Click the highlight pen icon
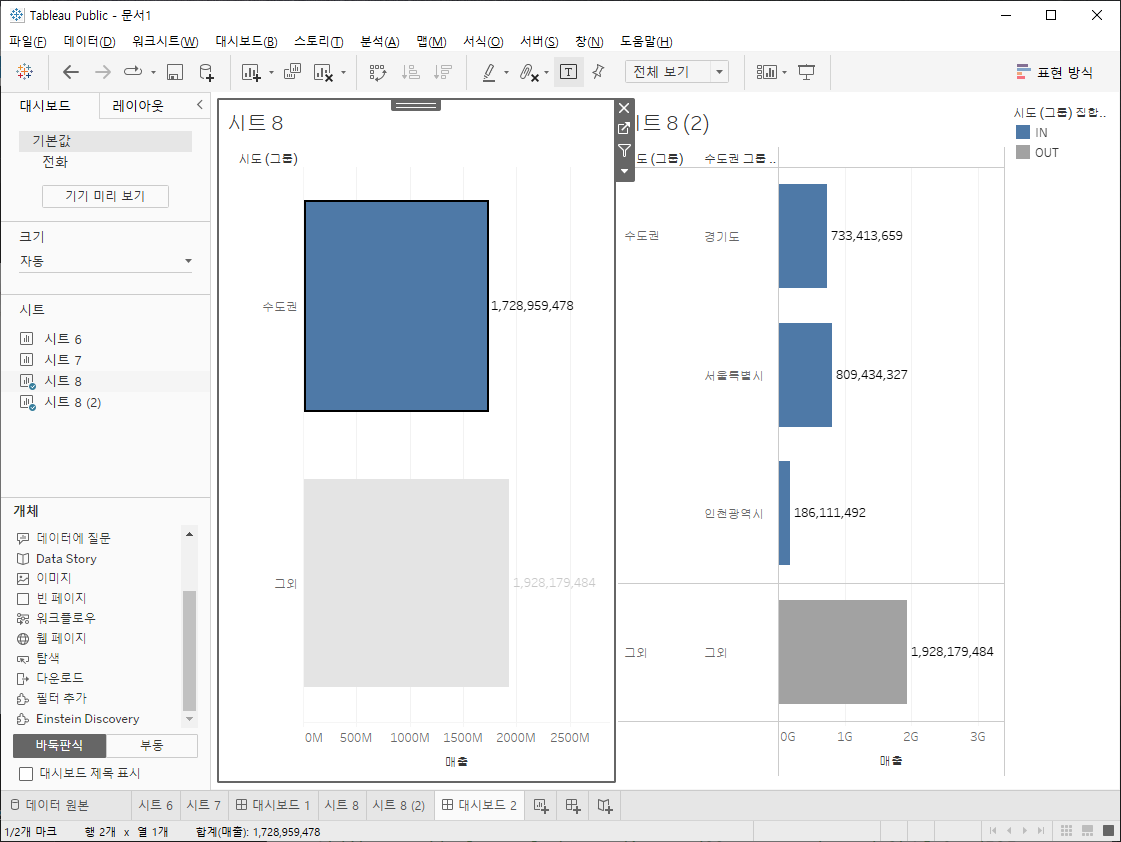The image size is (1121, 842). 489,71
